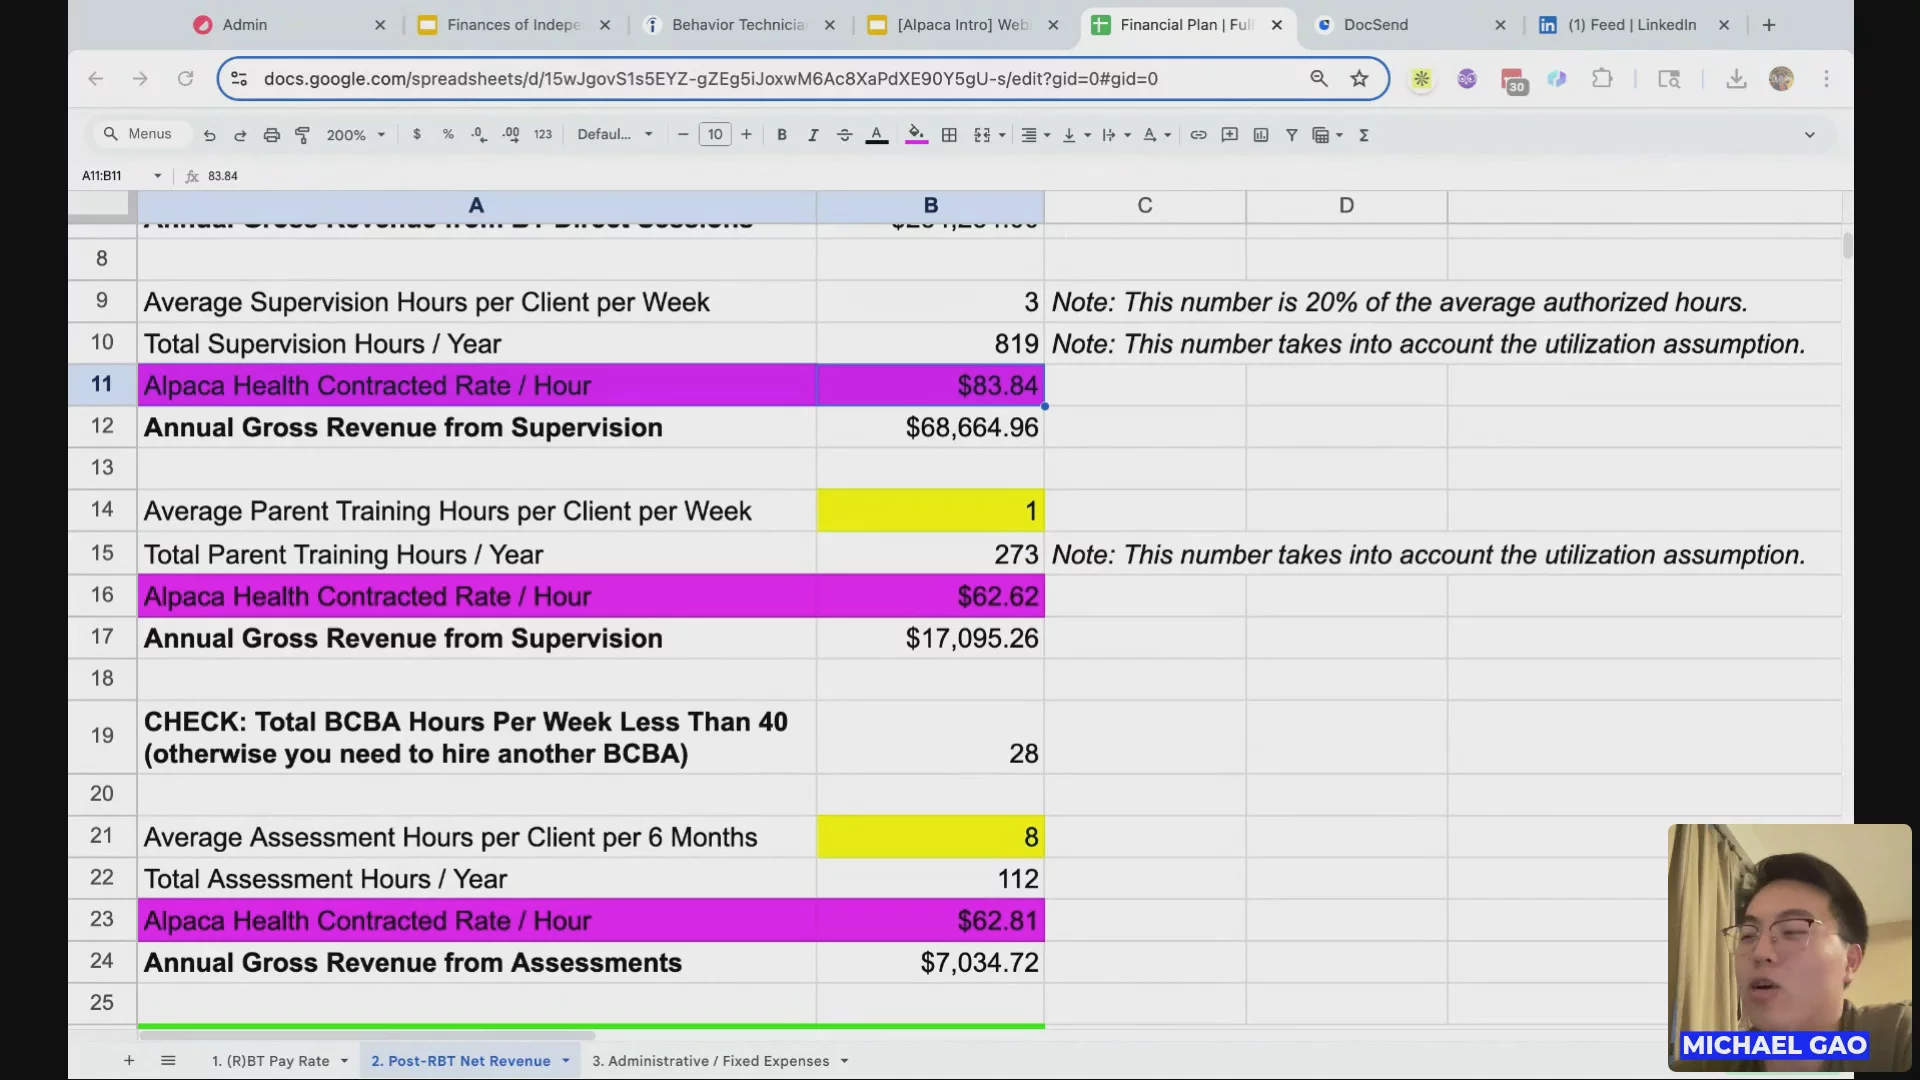Screen dimensions: 1920x1080
Task: Insert a comment
Action: 1230,135
